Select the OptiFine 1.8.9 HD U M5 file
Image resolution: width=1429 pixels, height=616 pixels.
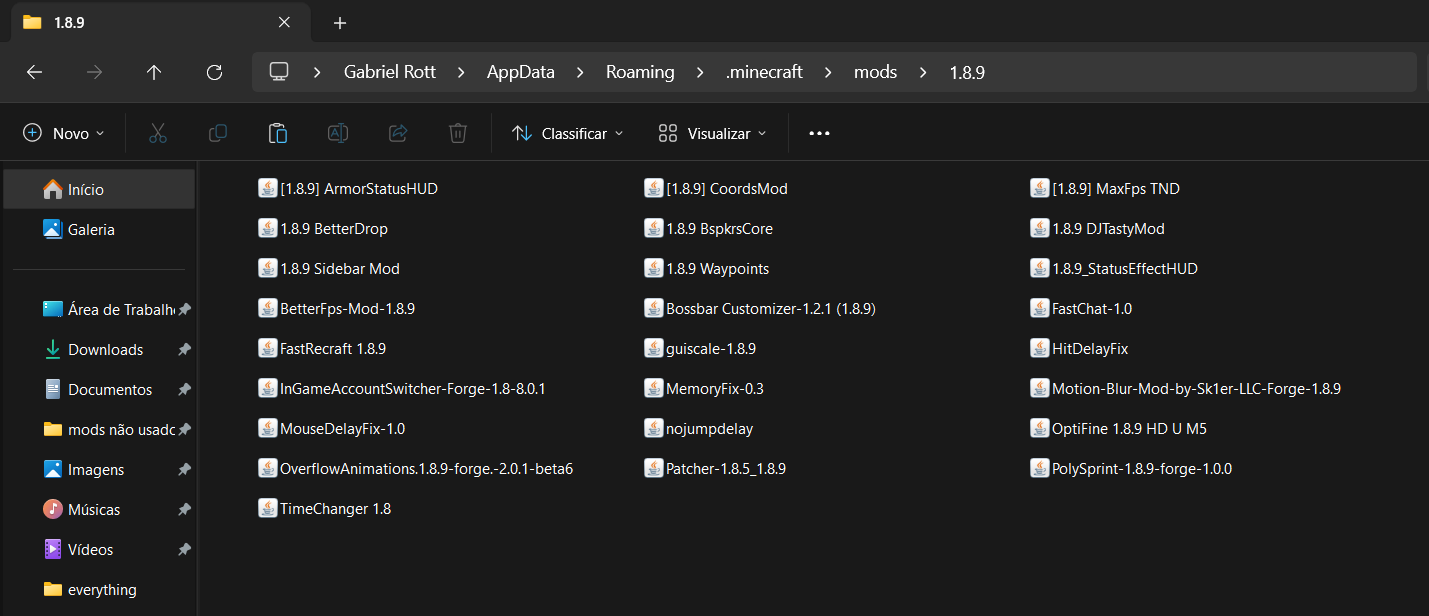pyautogui.click(x=1119, y=428)
